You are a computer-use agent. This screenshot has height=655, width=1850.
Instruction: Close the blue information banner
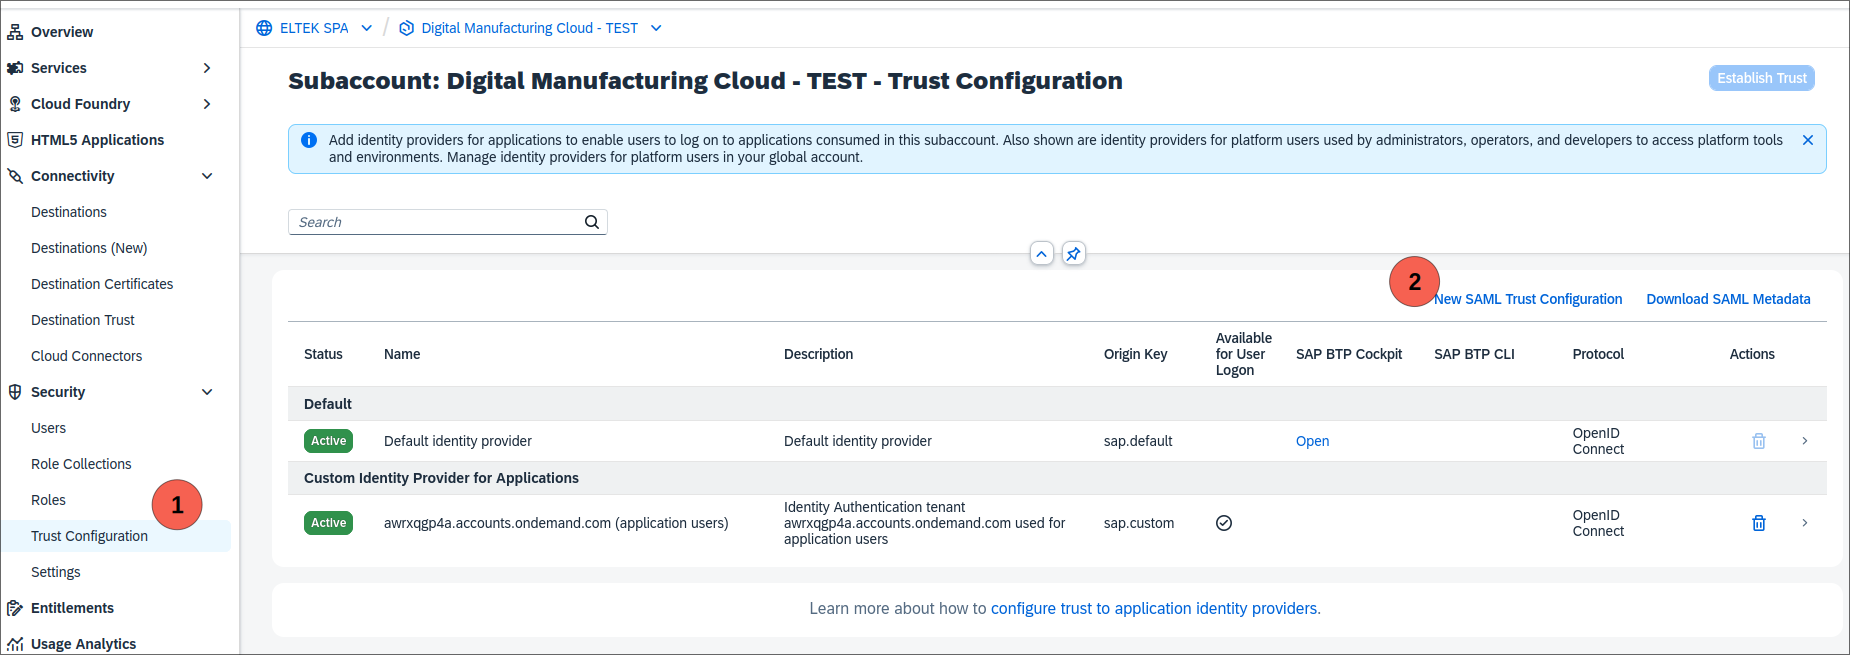pyautogui.click(x=1807, y=140)
